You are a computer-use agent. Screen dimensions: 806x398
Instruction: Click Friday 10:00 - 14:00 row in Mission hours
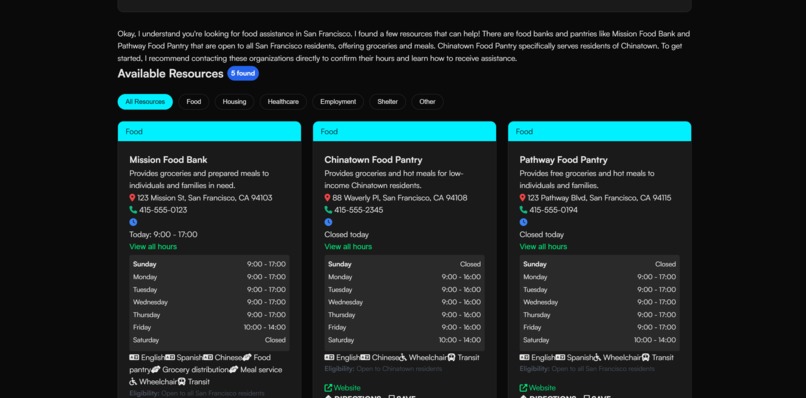[x=209, y=328]
